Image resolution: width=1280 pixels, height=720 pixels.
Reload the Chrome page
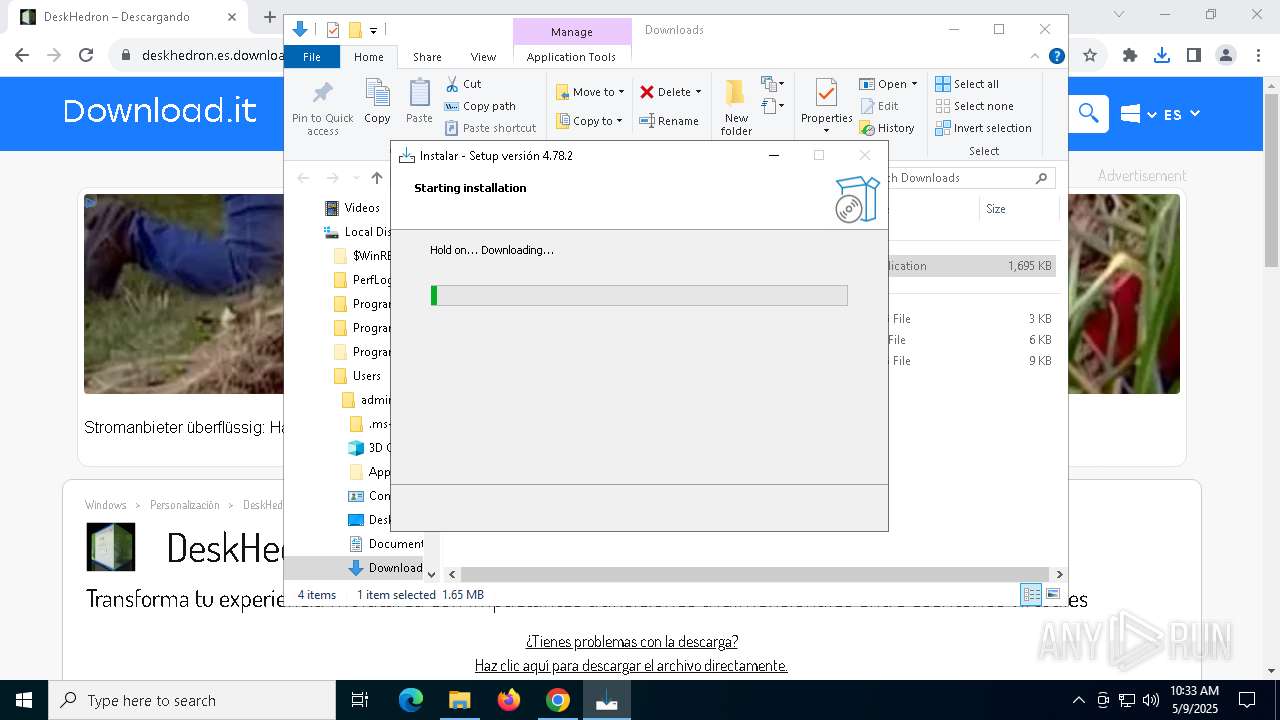click(x=86, y=56)
